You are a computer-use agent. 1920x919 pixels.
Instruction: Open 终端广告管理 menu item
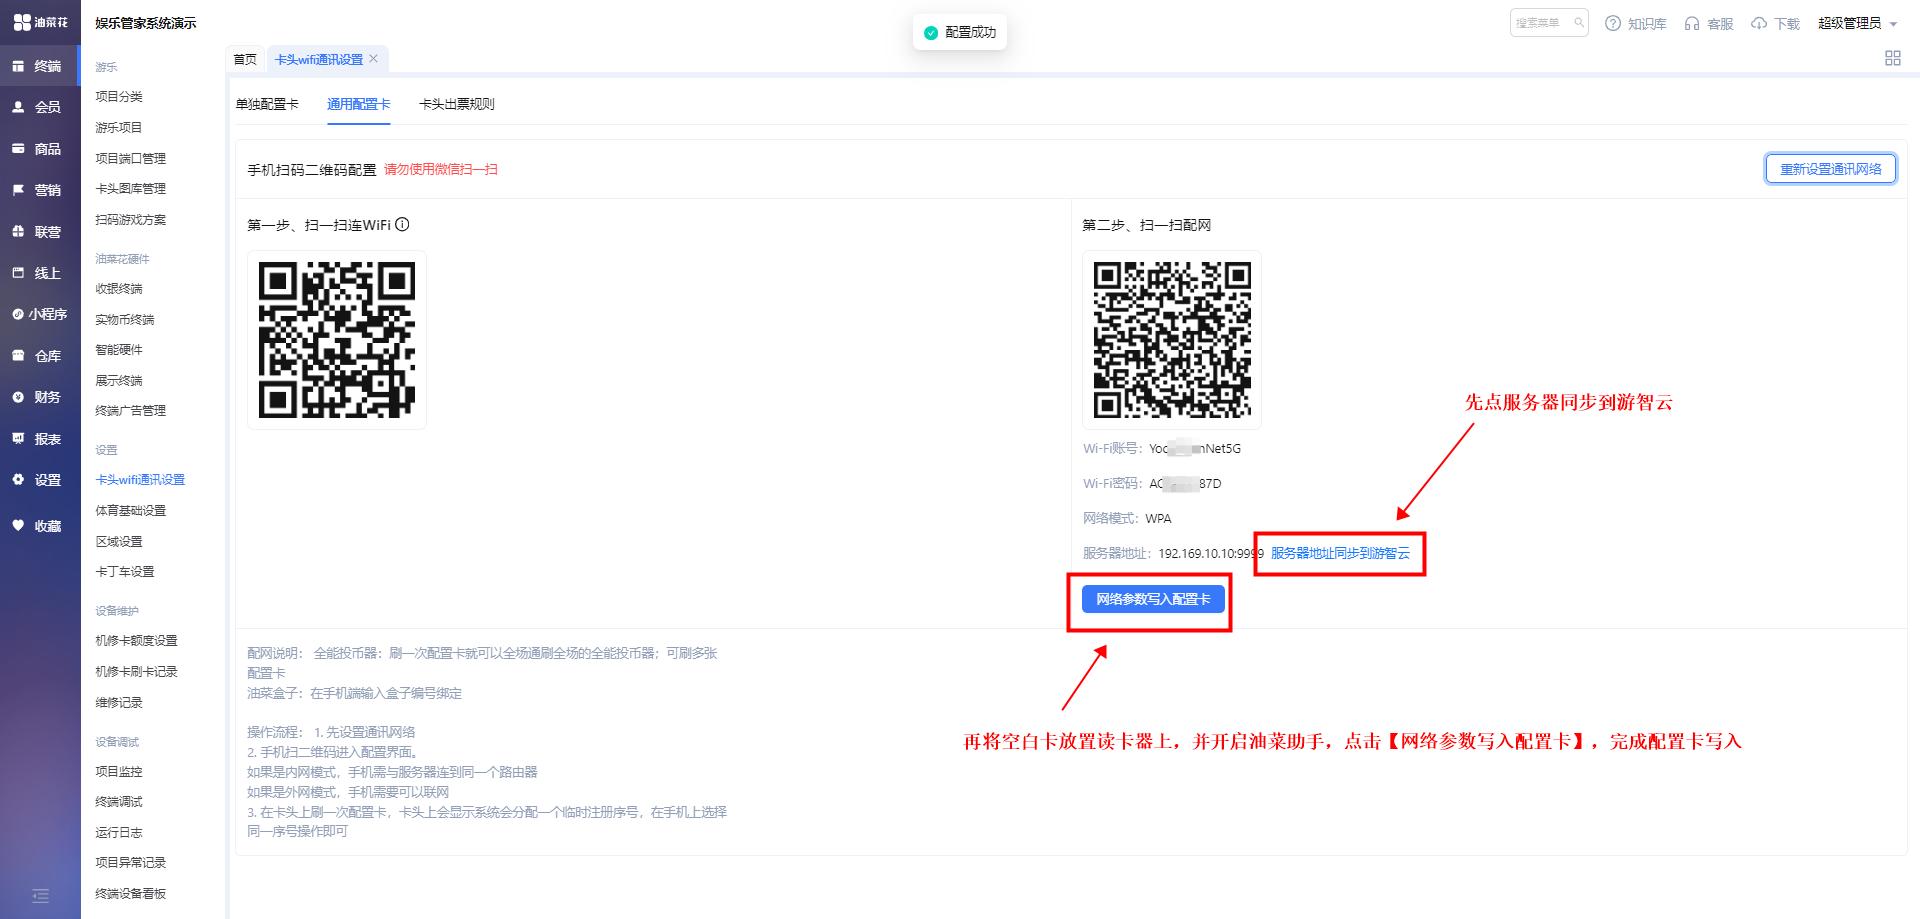pyautogui.click(x=131, y=411)
